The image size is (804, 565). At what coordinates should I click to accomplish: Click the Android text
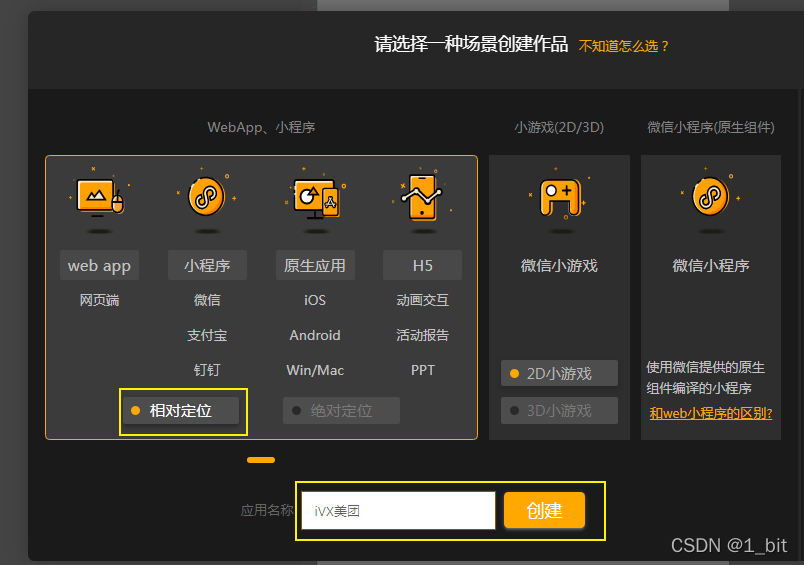[x=315, y=335]
